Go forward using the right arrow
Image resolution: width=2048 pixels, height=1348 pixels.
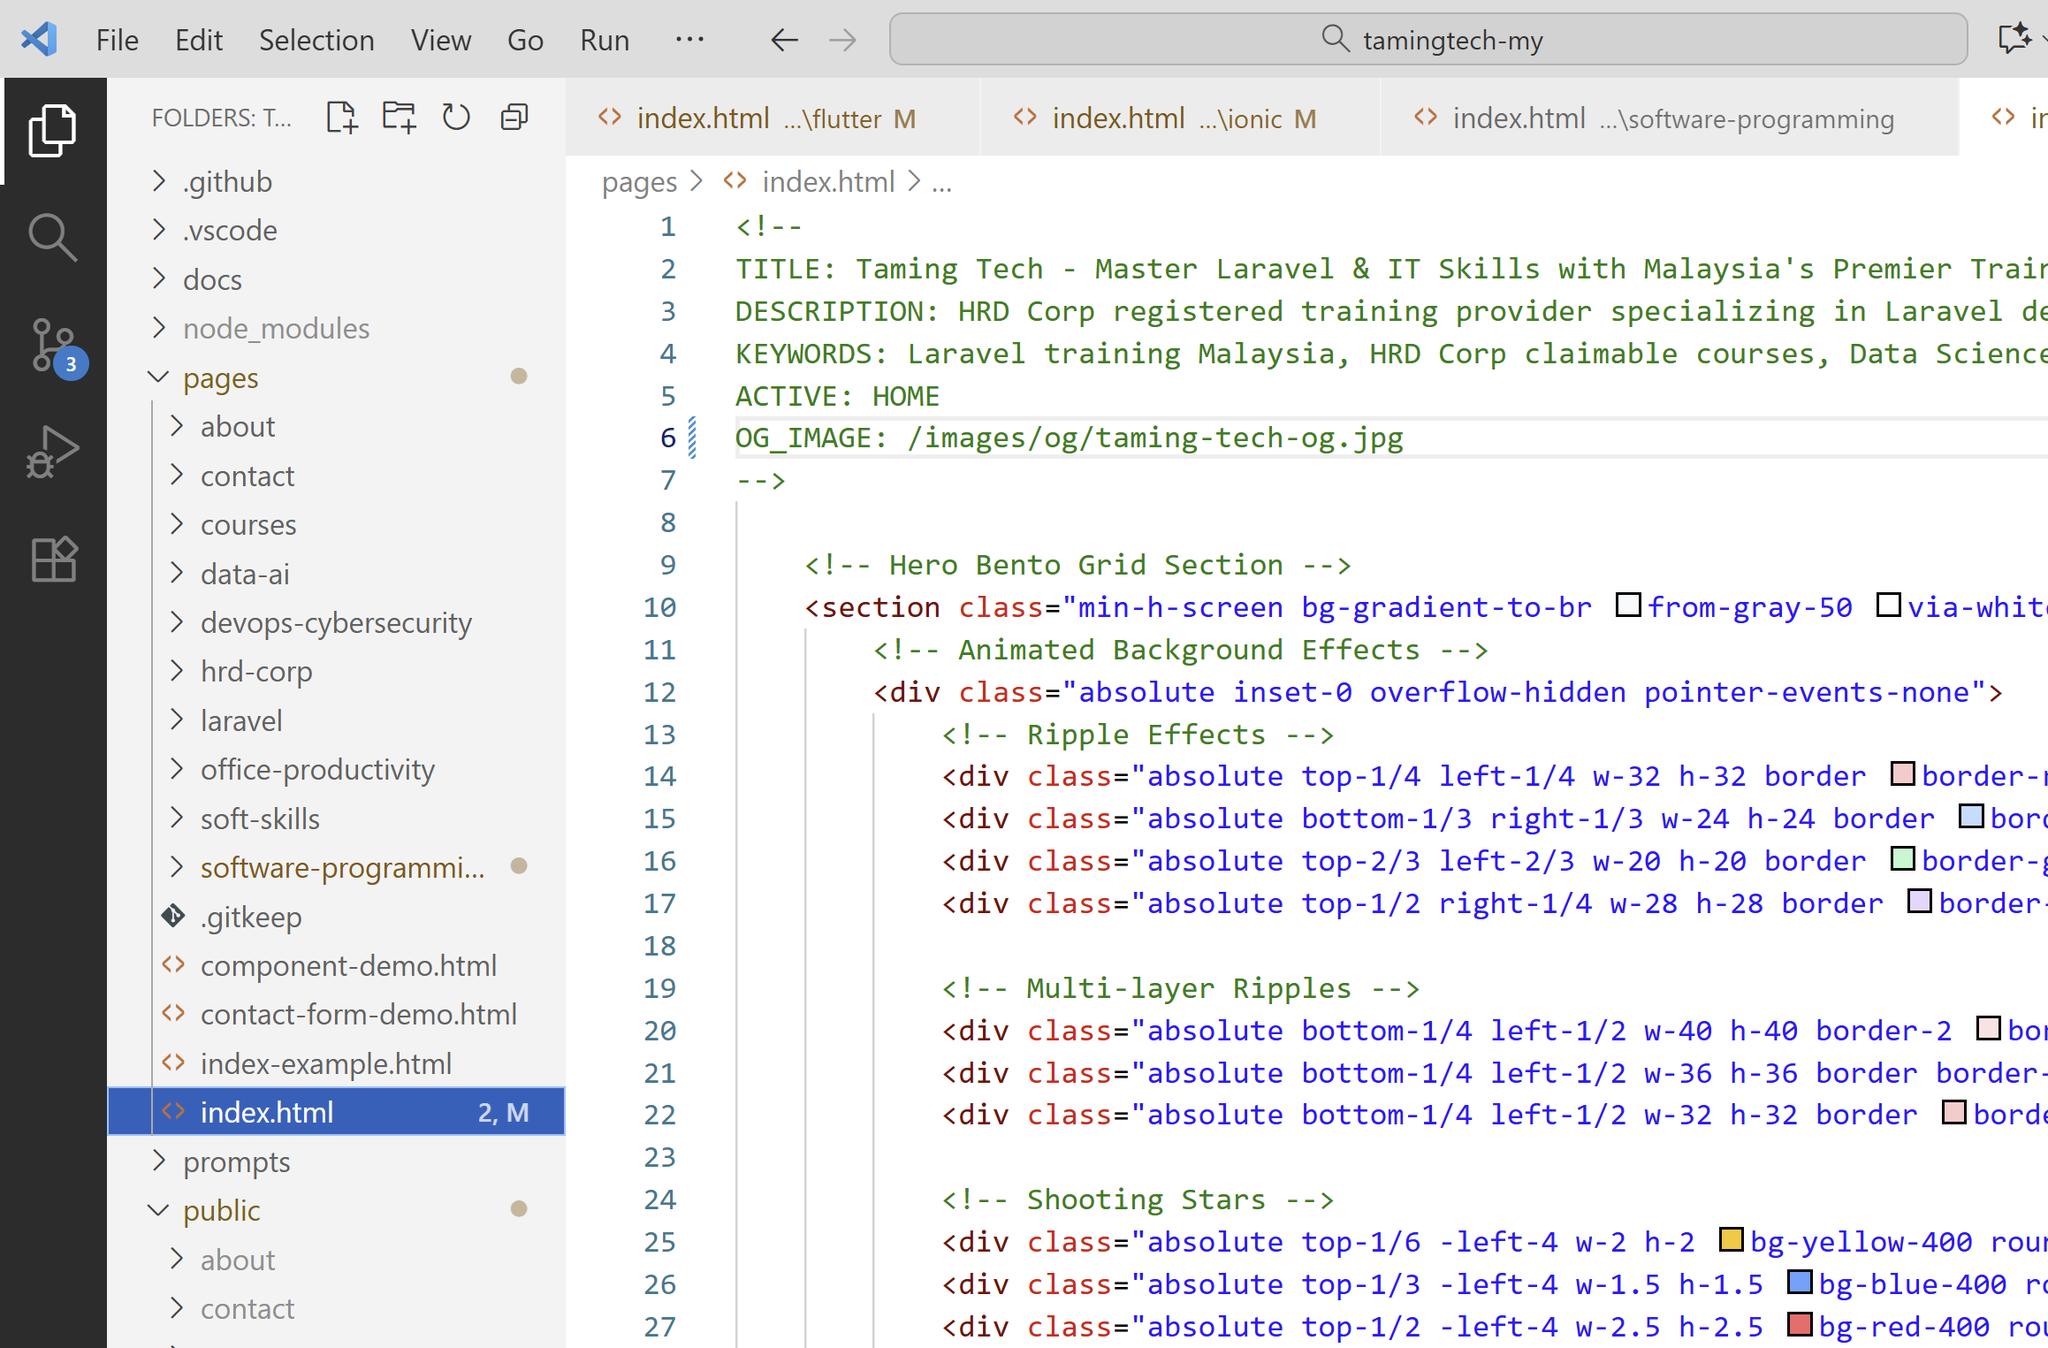click(843, 40)
